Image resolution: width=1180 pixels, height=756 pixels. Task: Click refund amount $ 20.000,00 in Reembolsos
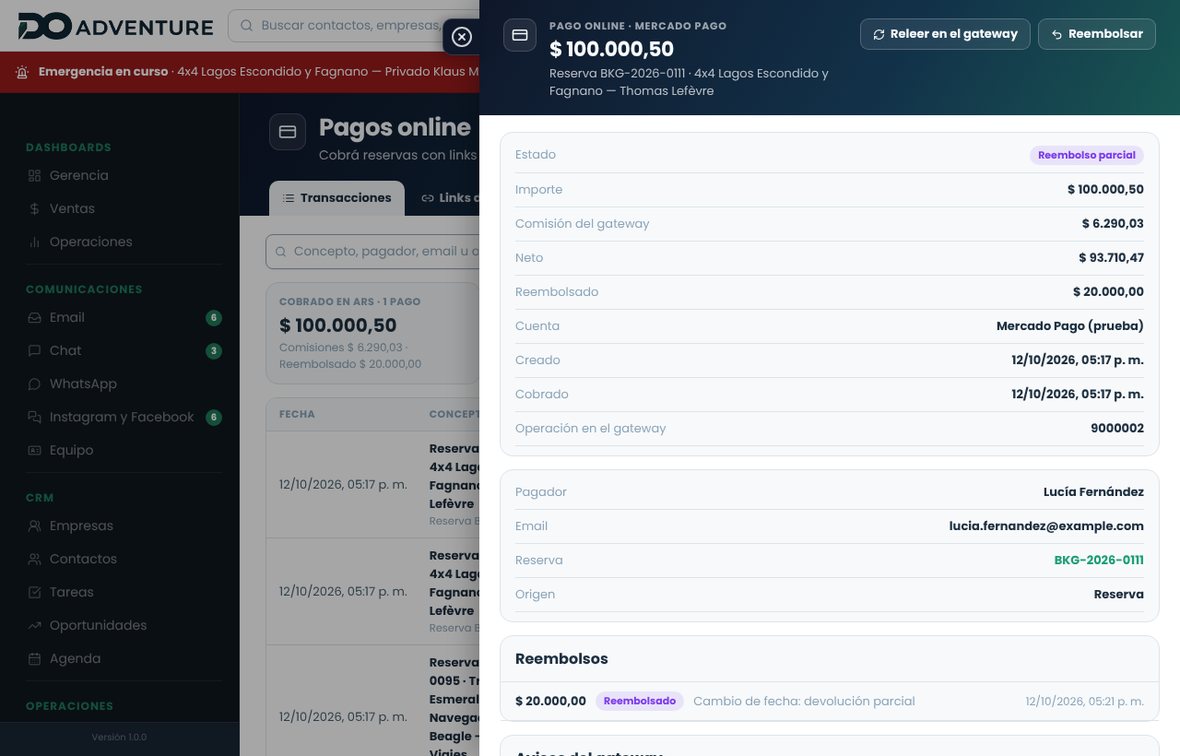click(550, 701)
